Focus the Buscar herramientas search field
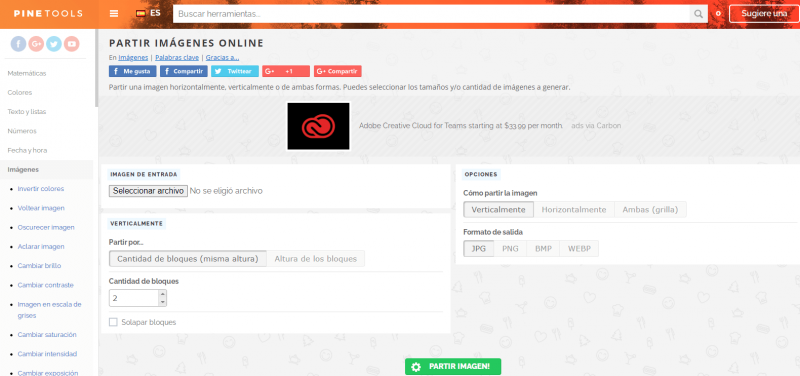800x376 pixels. [432, 14]
